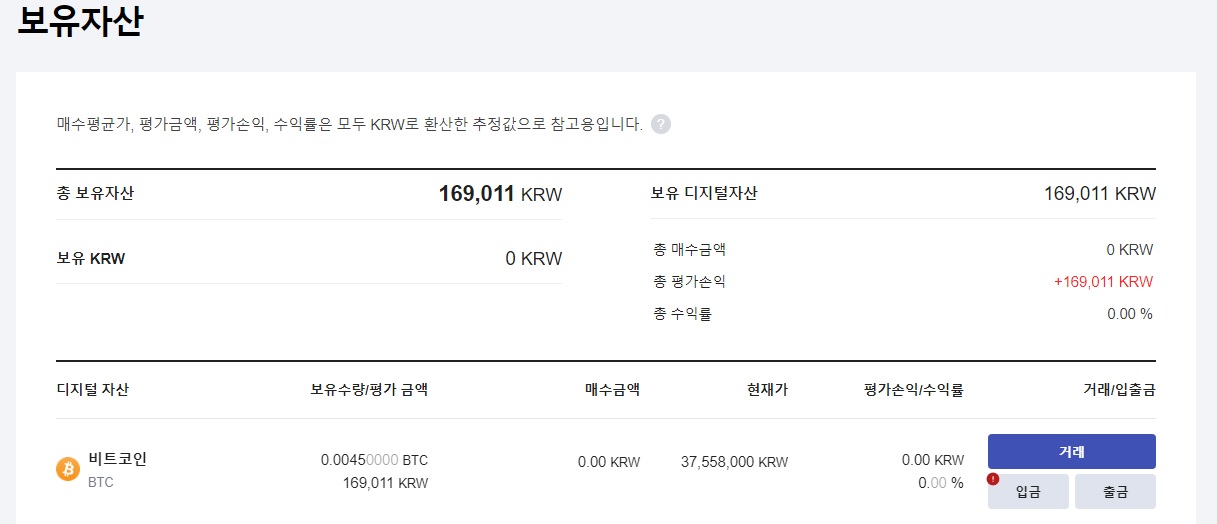This screenshot has height=524, width=1217.
Task: Click the 출금 withdraw button
Action: [x=1116, y=492]
